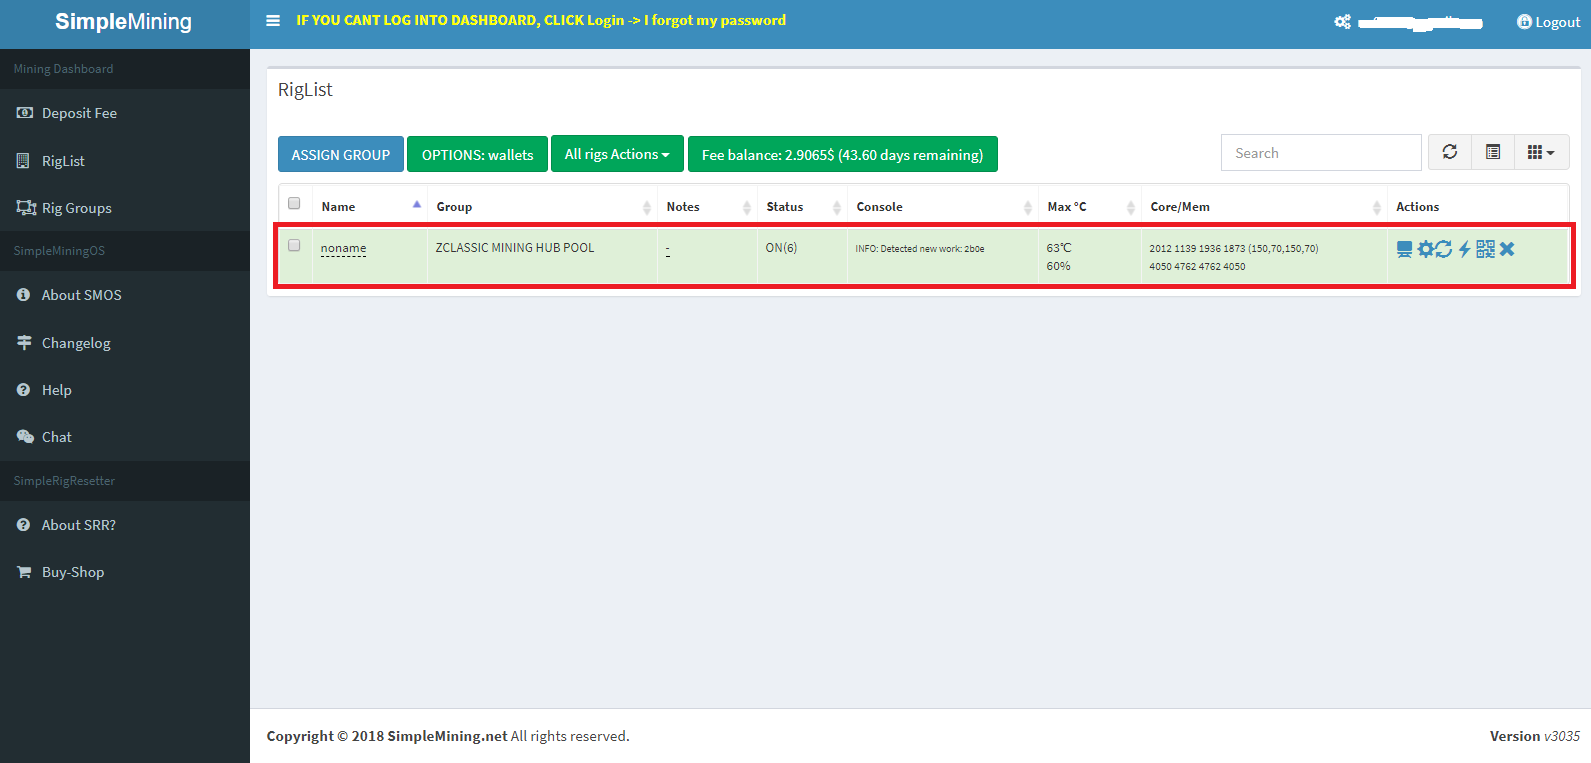Click ZCLASSIC MINING HUB POOL group cell
Viewport: 1591px width, 763px height.
pos(515,248)
